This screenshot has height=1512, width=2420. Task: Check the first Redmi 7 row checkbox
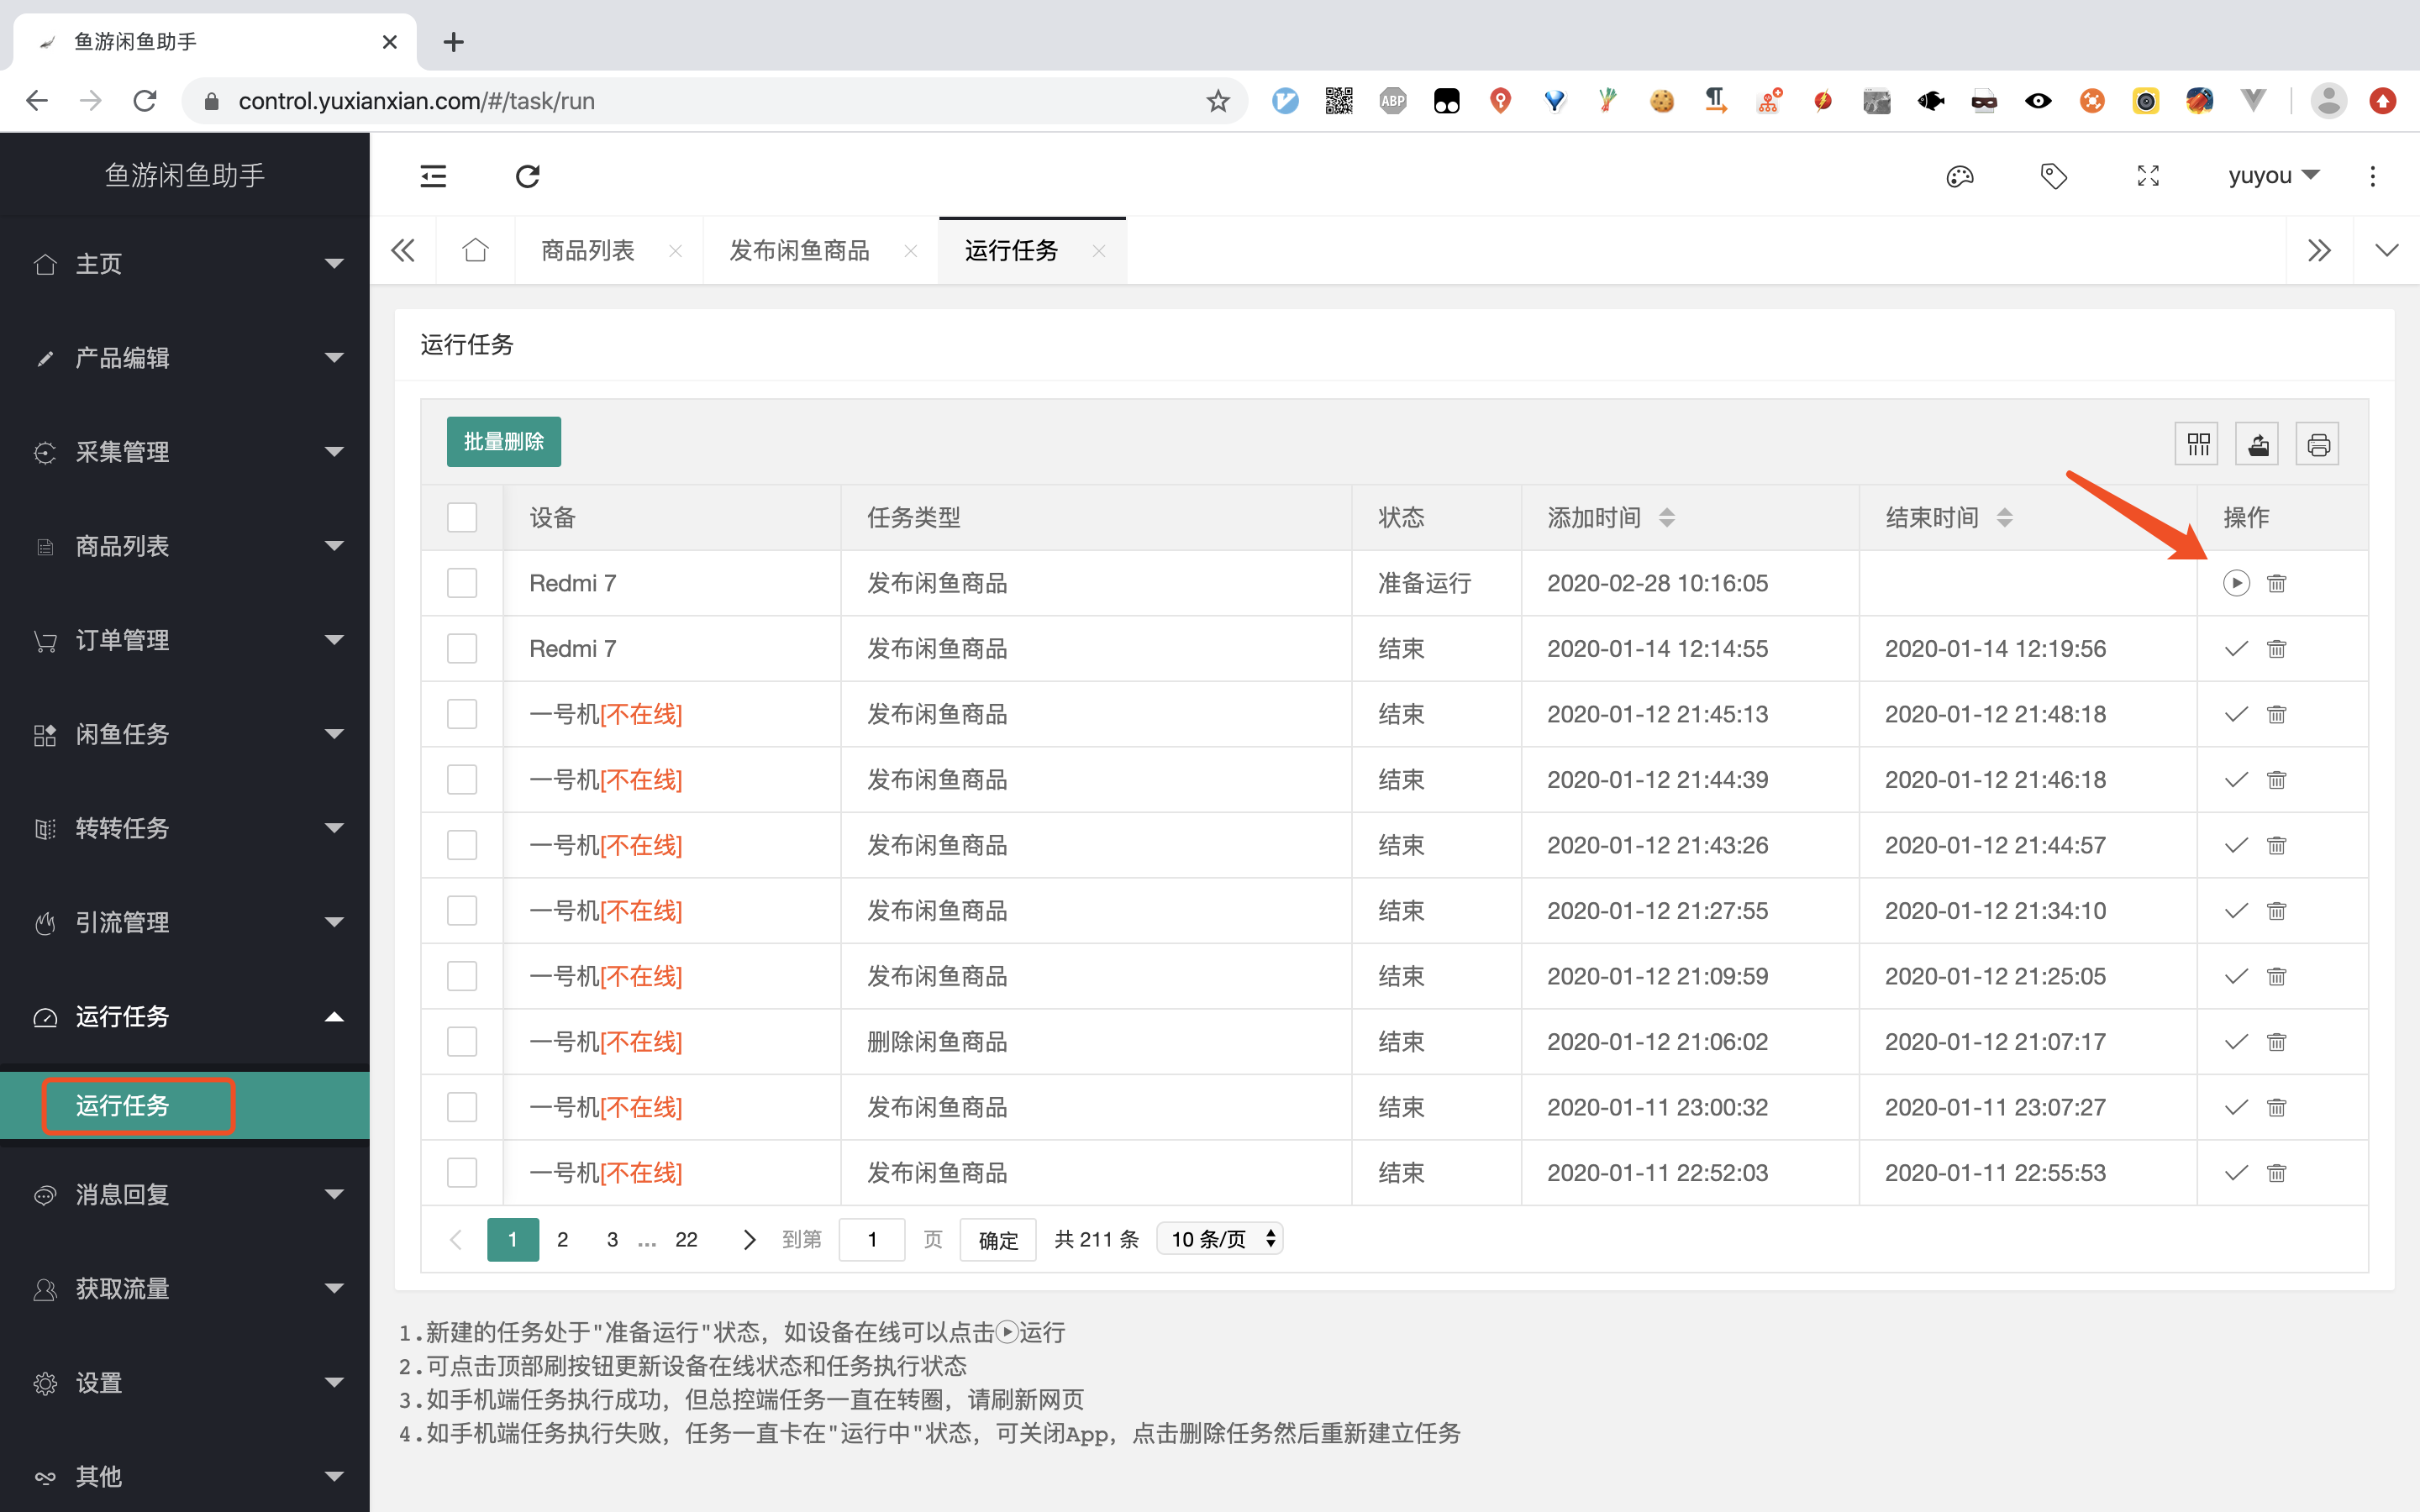[x=462, y=583]
